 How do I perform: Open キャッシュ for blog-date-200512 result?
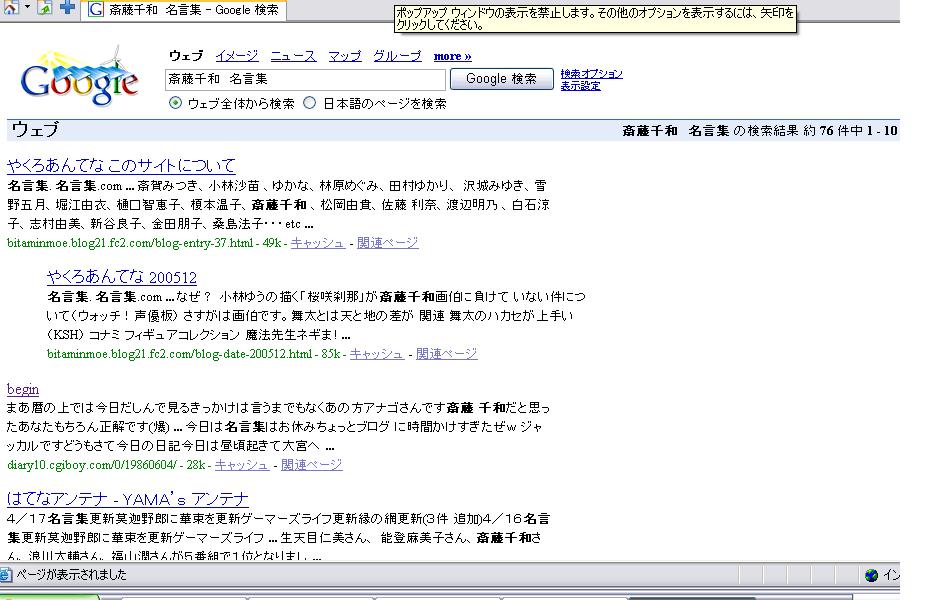pyautogui.click(x=376, y=354)
